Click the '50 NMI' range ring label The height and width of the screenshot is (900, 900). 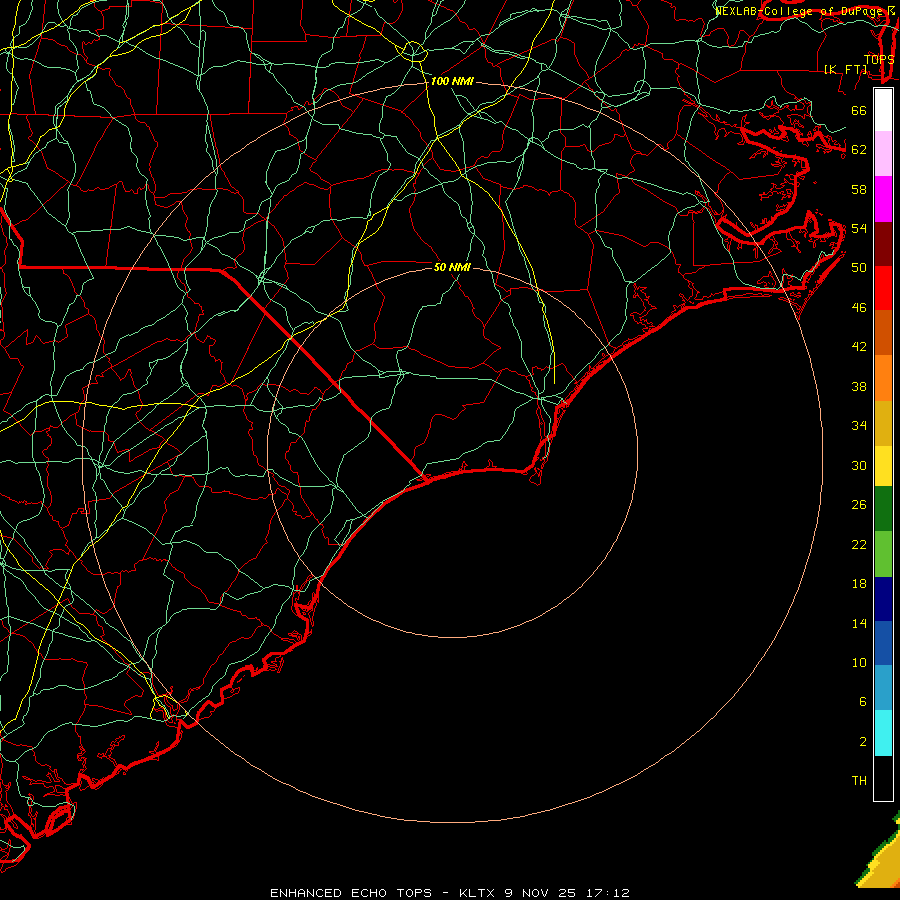click(x=452, y=267)
